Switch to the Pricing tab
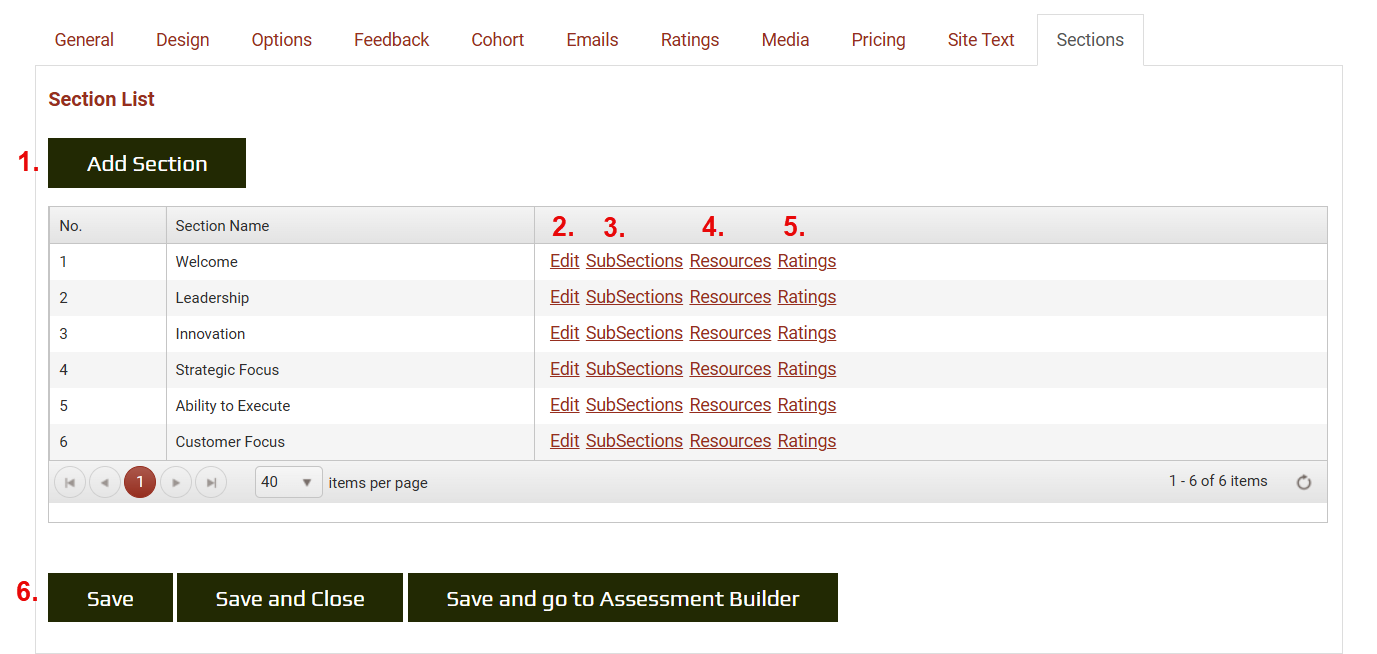 (x=878, y=39)
